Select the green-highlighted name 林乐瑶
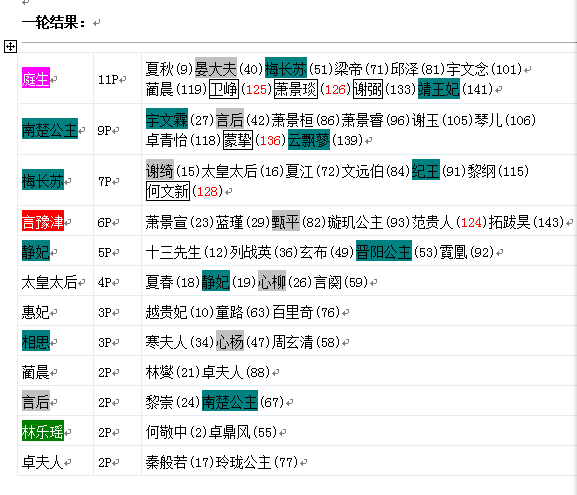This screenshot has height=495, width=577. click(x=43, y=432)
